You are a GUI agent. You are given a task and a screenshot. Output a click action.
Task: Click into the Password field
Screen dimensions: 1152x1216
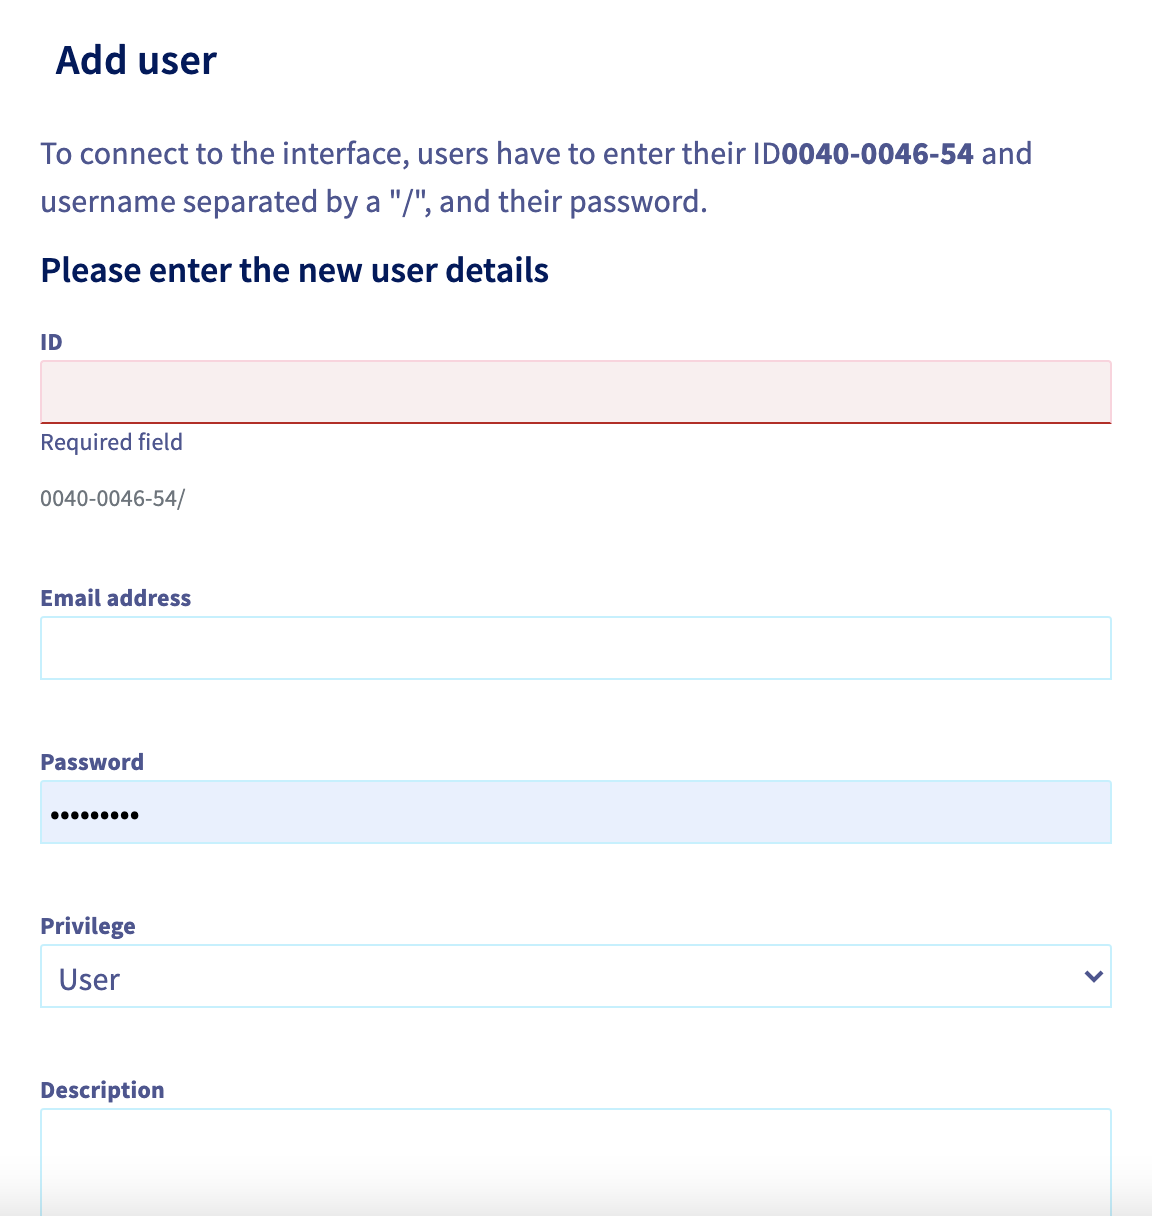[575, 812]
